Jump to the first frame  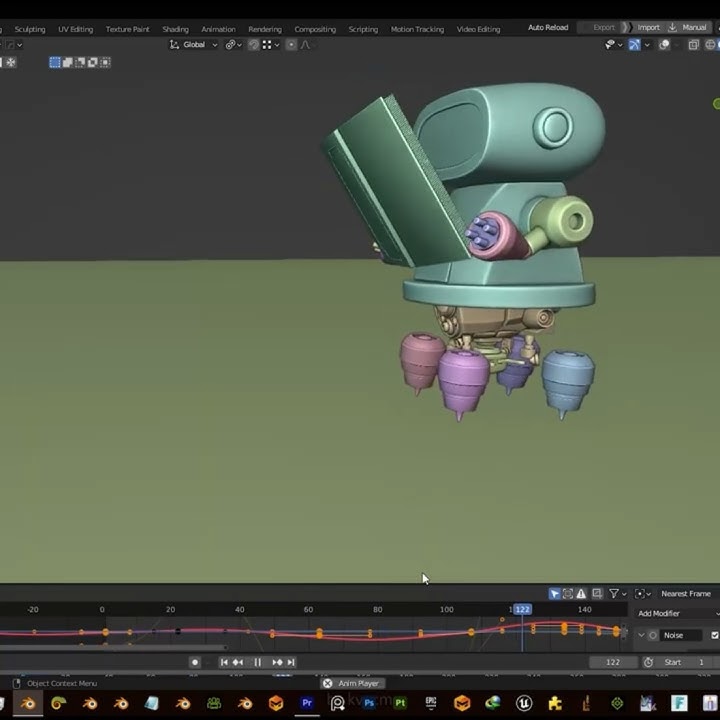point(224,662)
